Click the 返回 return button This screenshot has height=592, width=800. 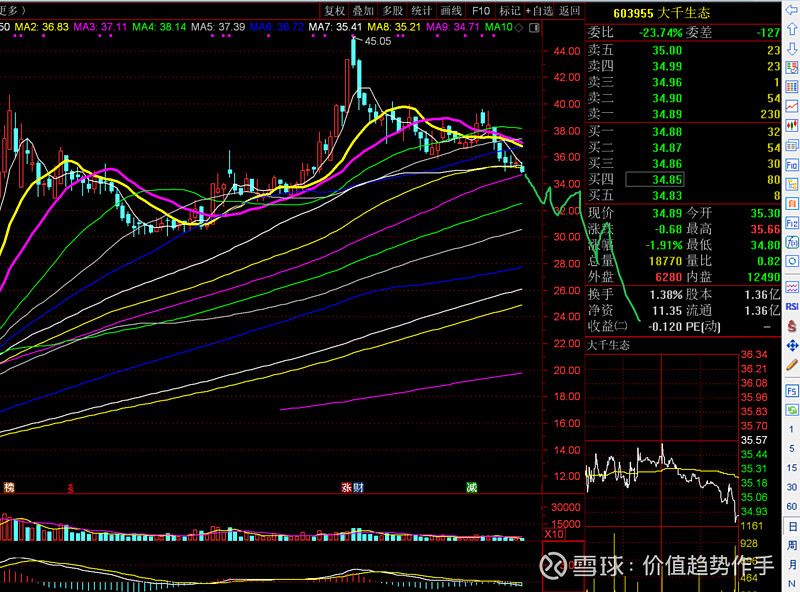coord(569,11)
